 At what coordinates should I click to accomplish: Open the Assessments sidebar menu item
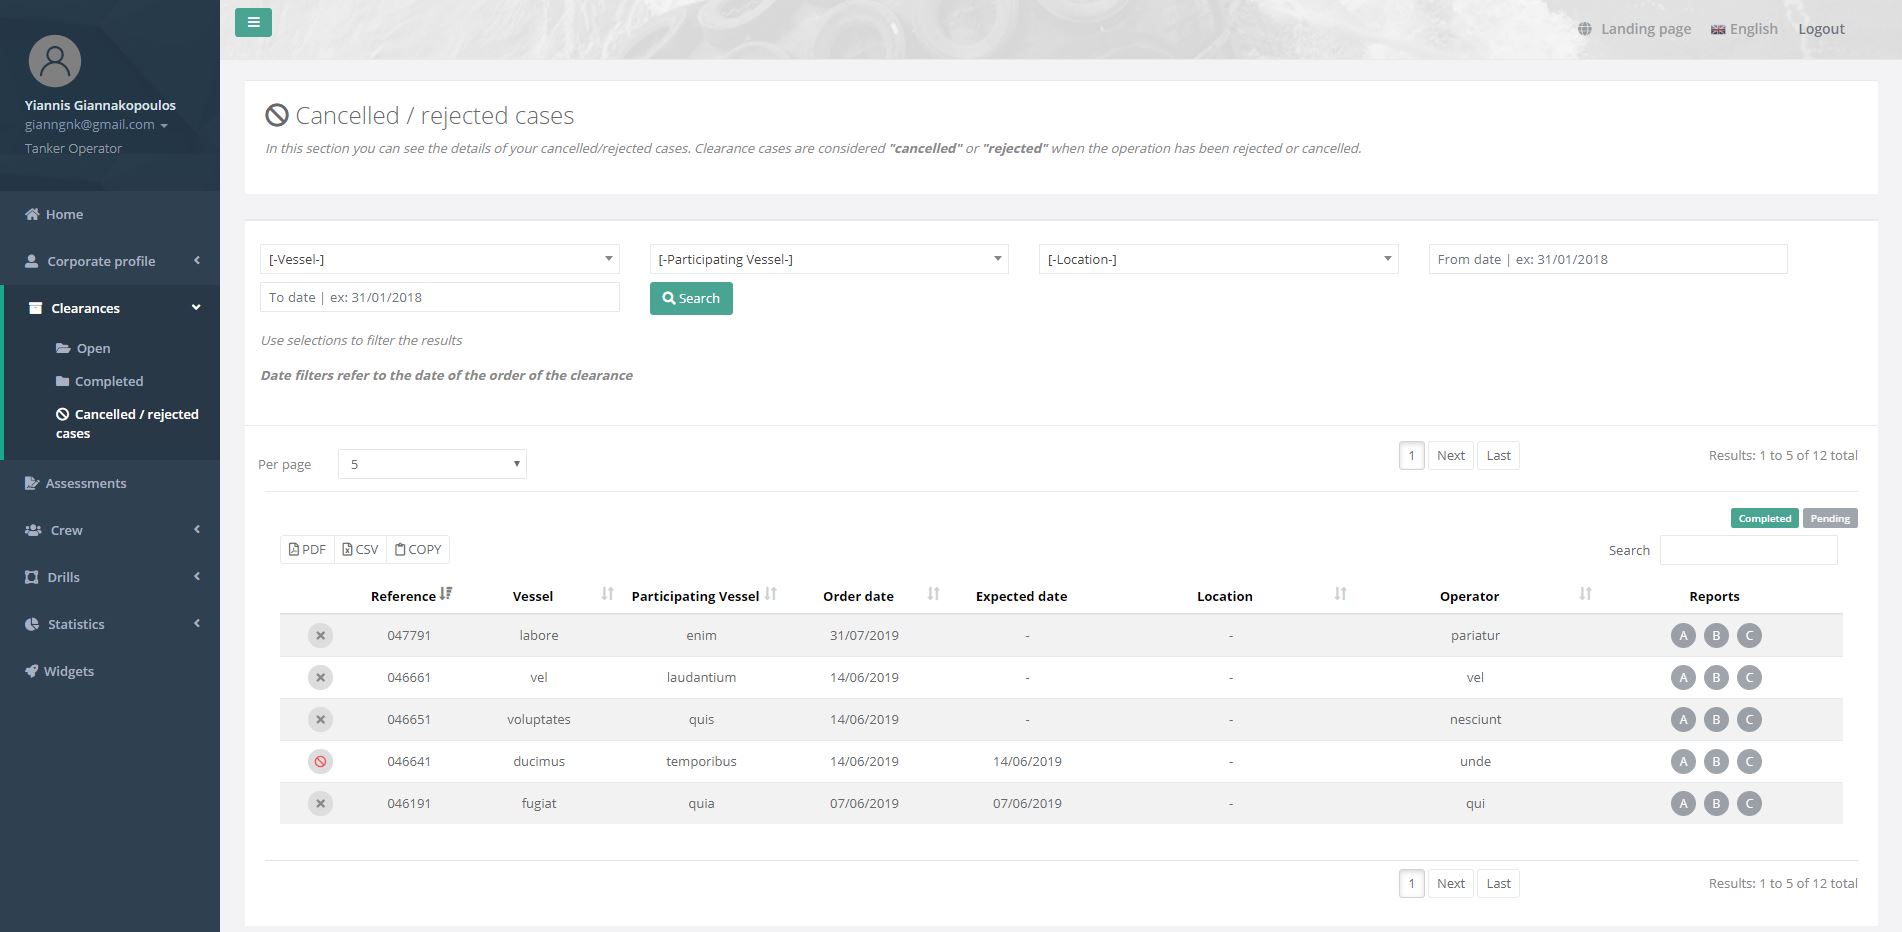coord(86,484)
